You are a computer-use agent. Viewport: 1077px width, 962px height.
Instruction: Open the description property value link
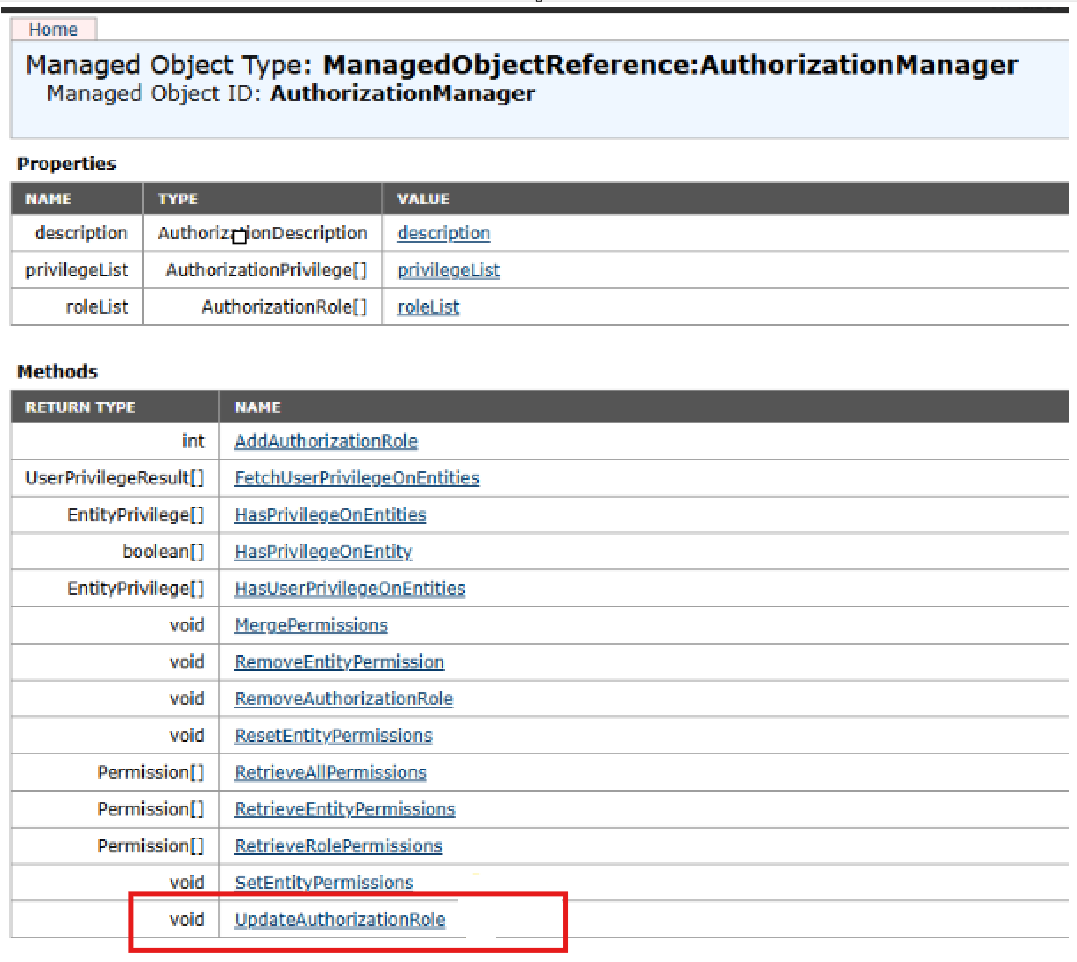[443, 233]
